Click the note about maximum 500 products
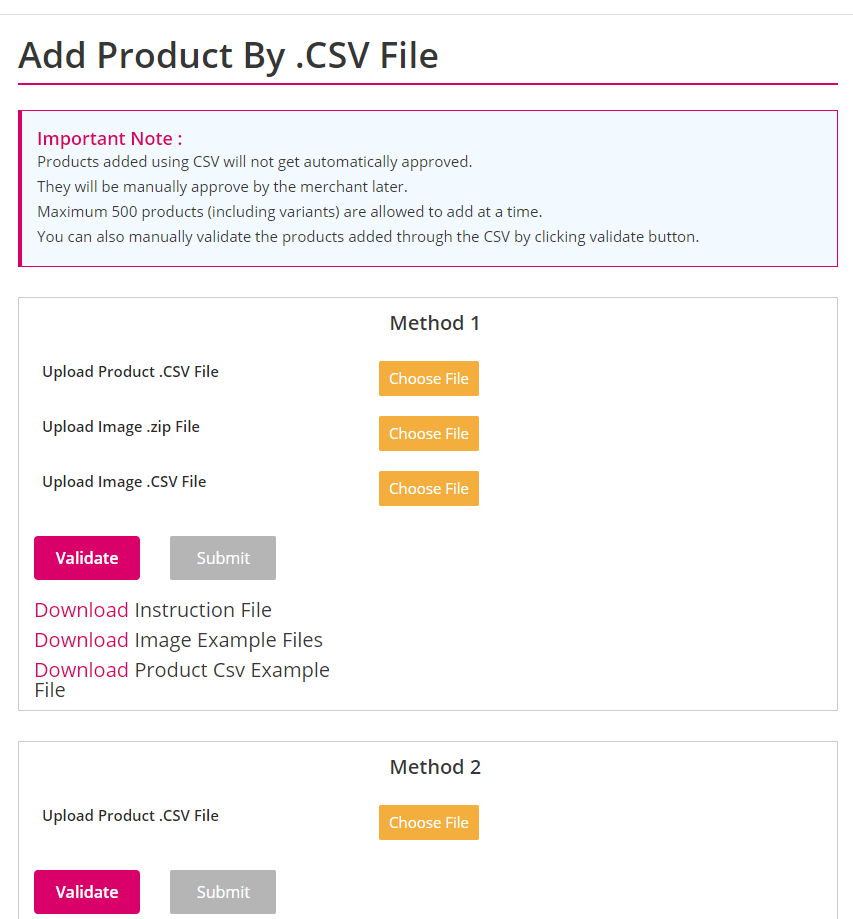This screenshot has width=853, height=919. pyautogui.click(x=290, y=212)
